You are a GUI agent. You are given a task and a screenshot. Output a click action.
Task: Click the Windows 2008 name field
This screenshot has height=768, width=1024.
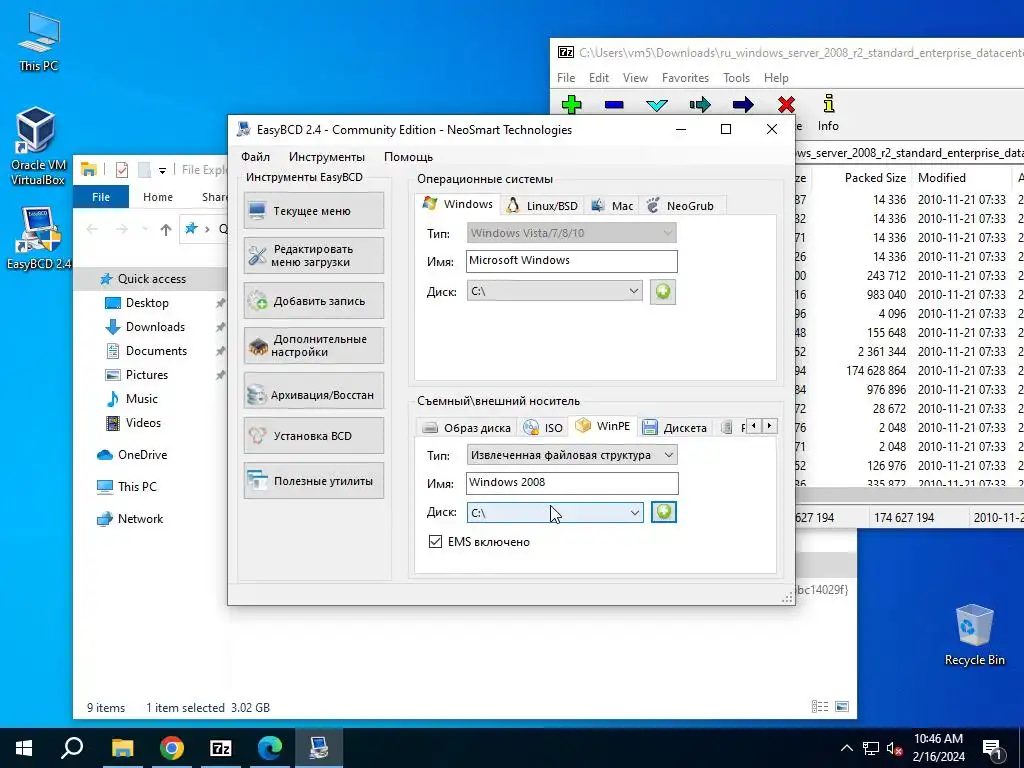tap(572, 483)
